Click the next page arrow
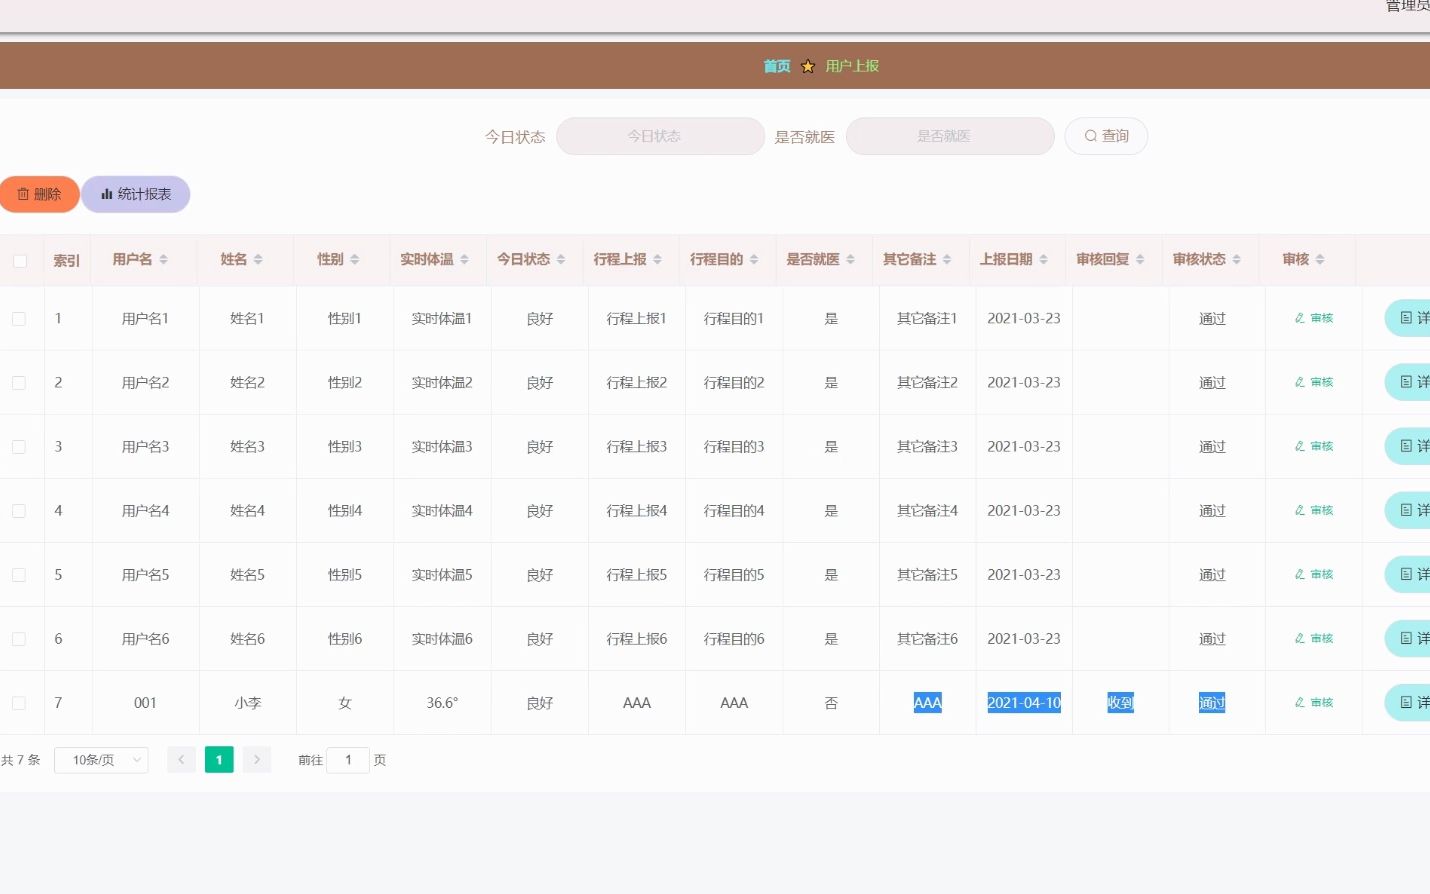Viewport: 1430px width, 894px height. [x=257, y=760]
